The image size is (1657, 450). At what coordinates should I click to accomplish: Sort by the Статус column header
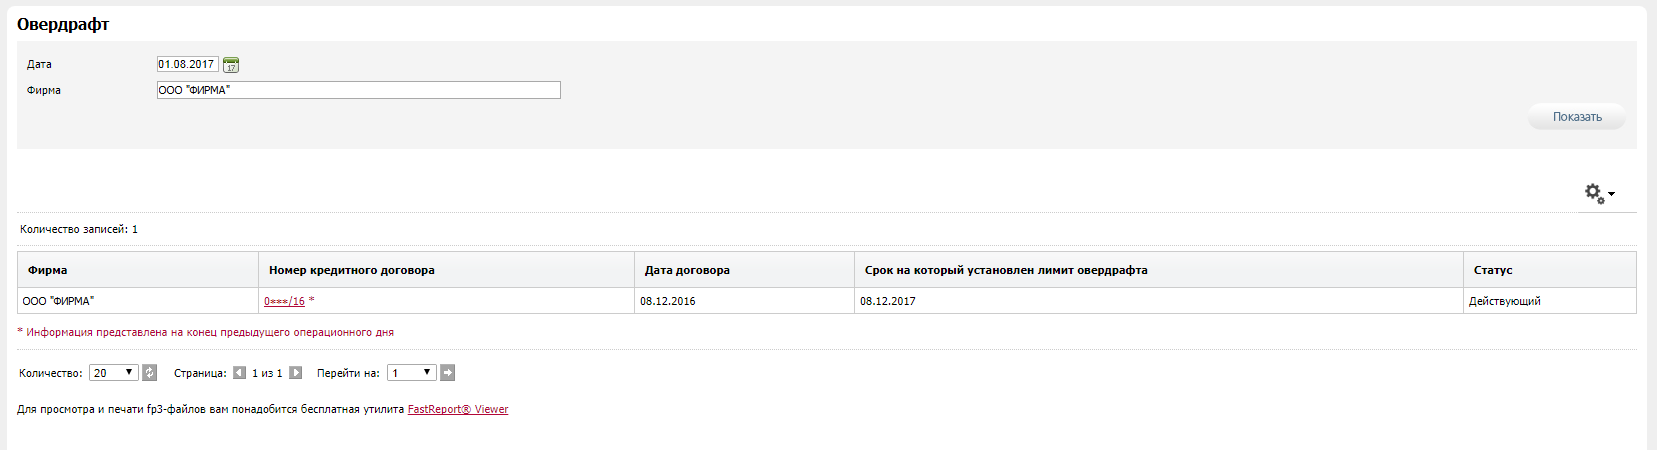tap(1550, 270)
